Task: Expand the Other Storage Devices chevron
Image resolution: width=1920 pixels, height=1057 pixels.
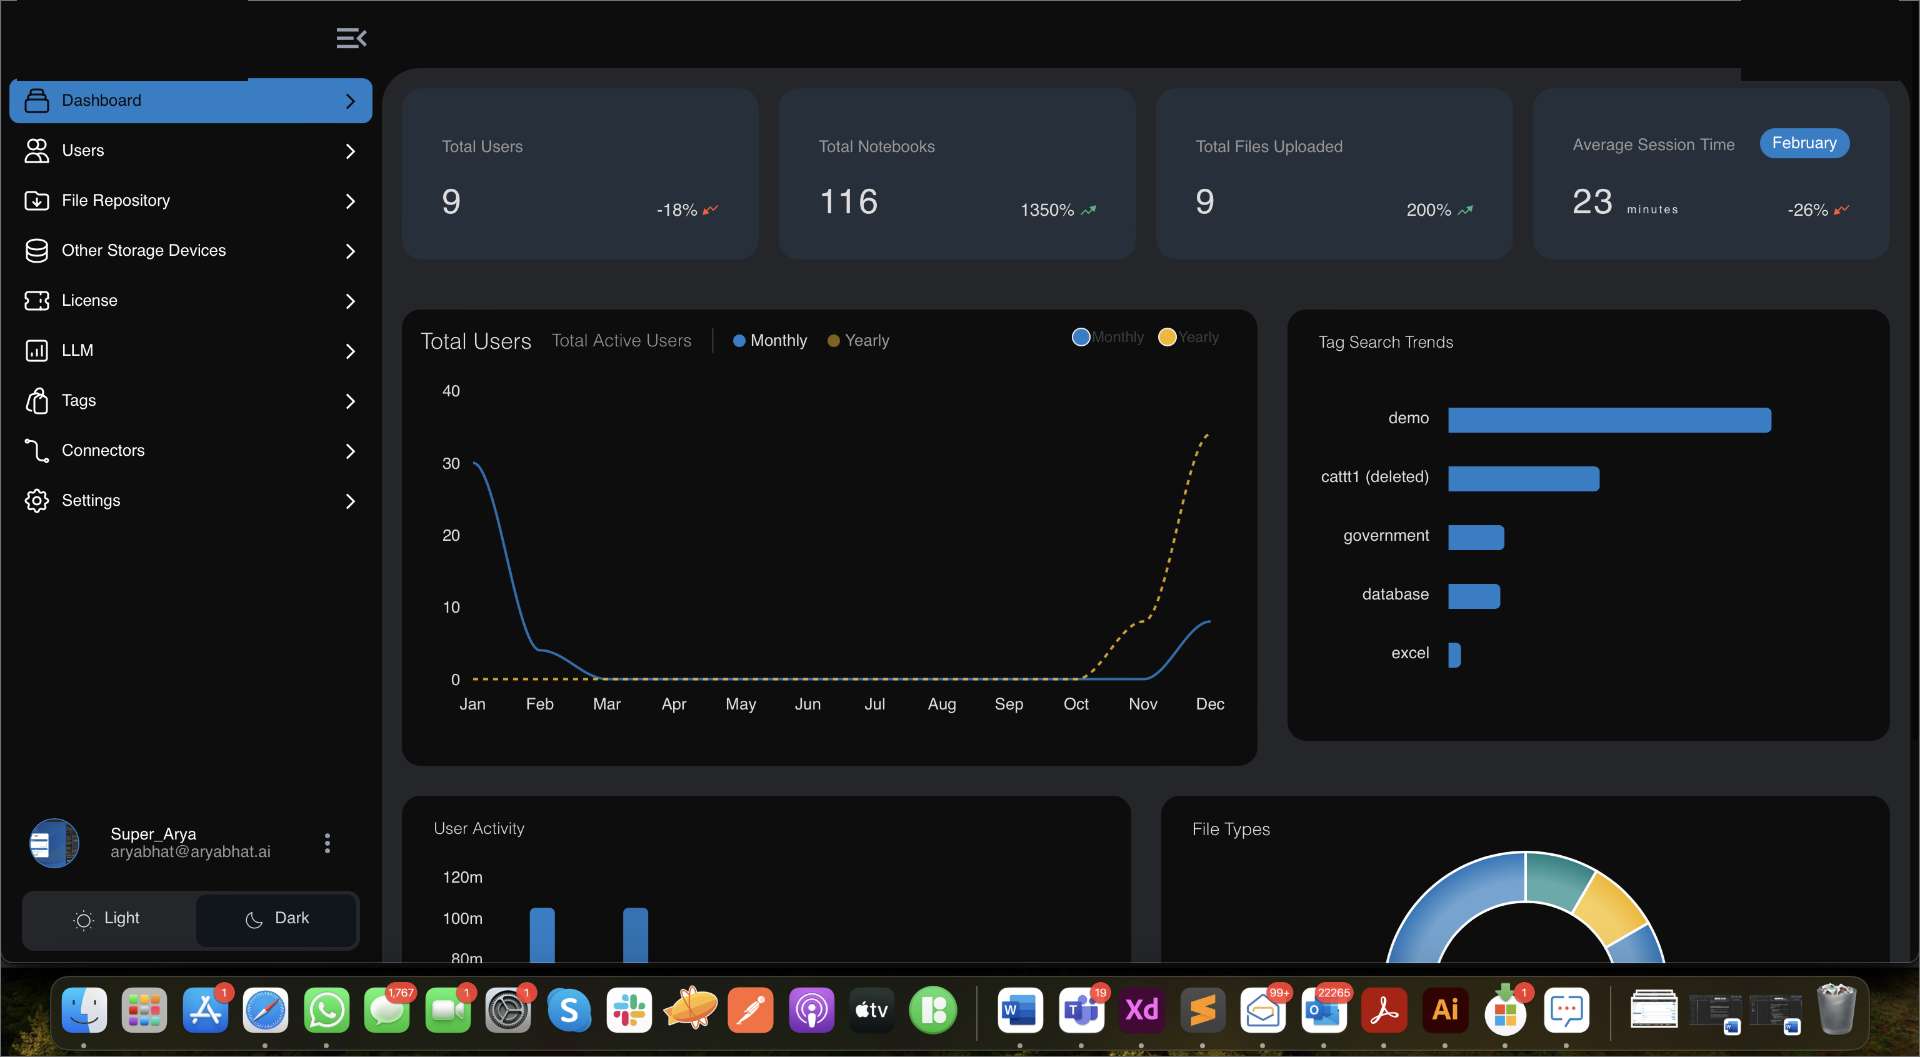Action: pyautogui.click(x=350, y=251)
